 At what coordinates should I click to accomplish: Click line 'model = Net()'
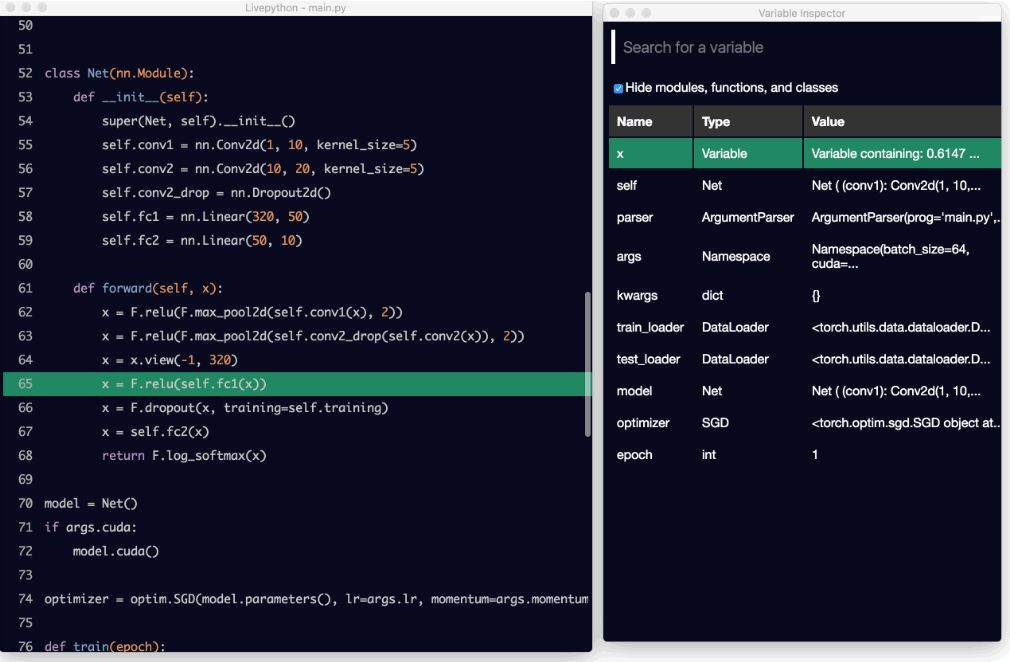coord(90,504)
